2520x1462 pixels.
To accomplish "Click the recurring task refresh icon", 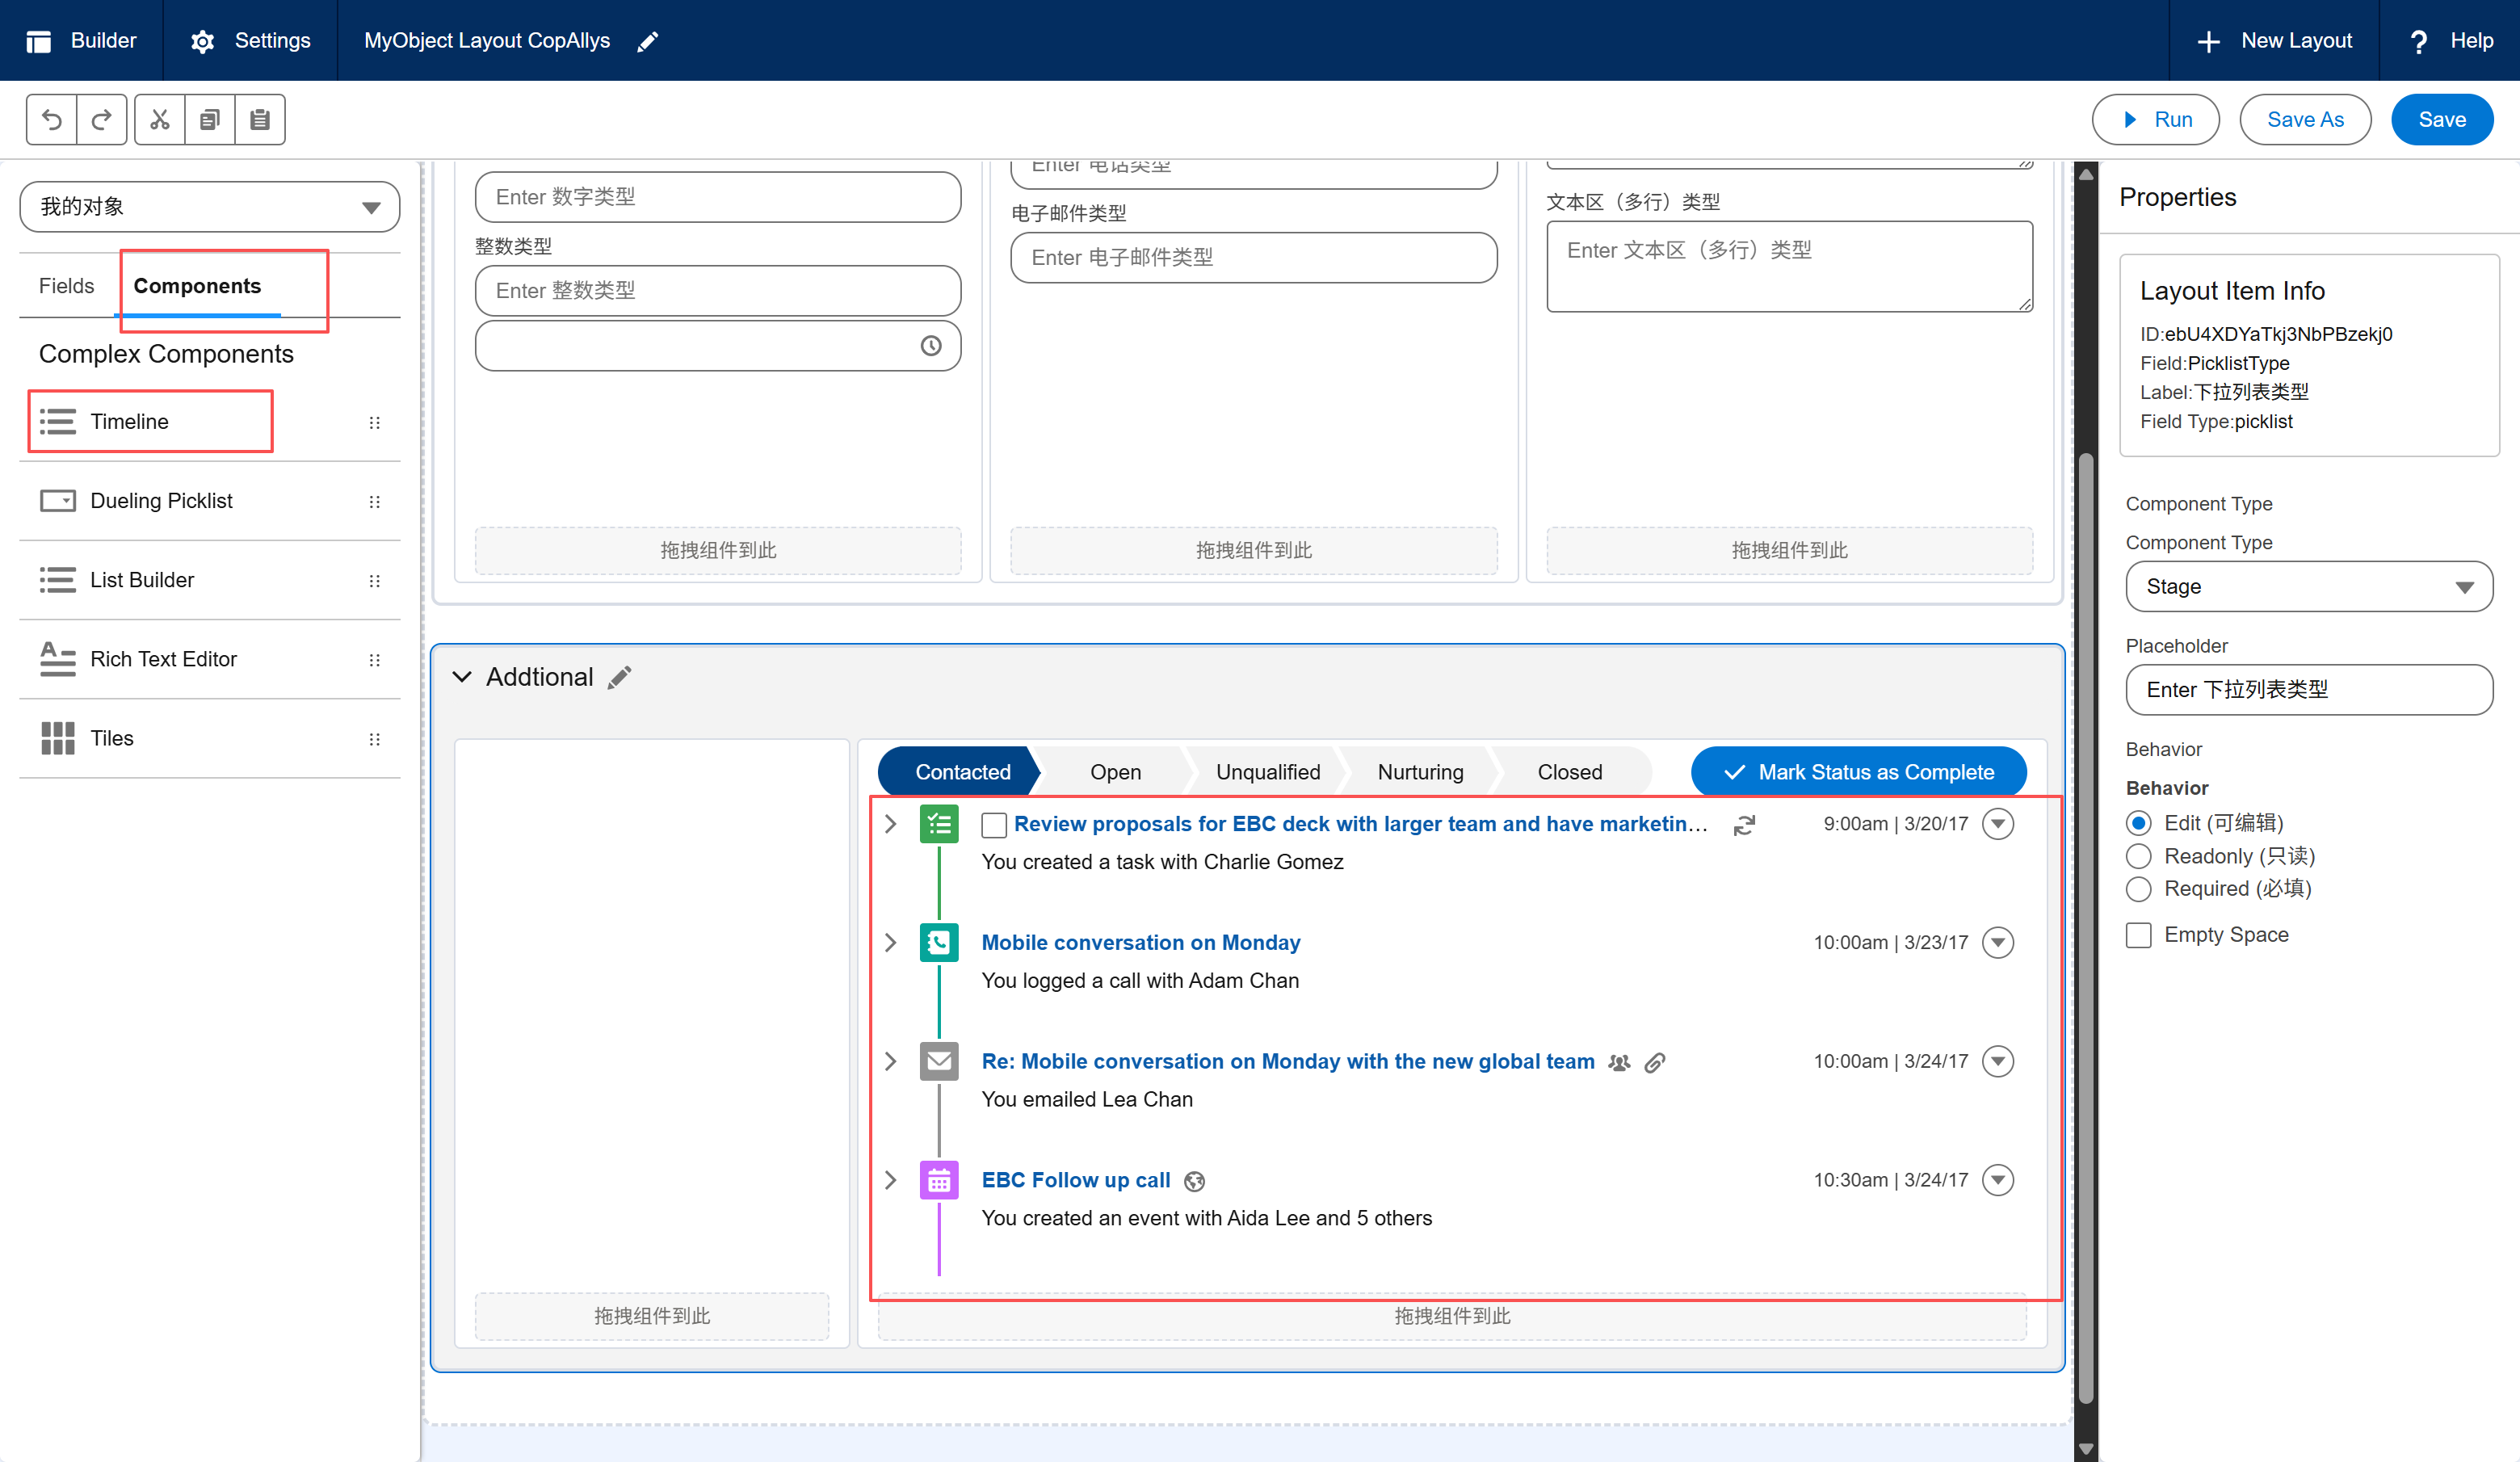I will pyautogui.click(x=1745, y=825).
